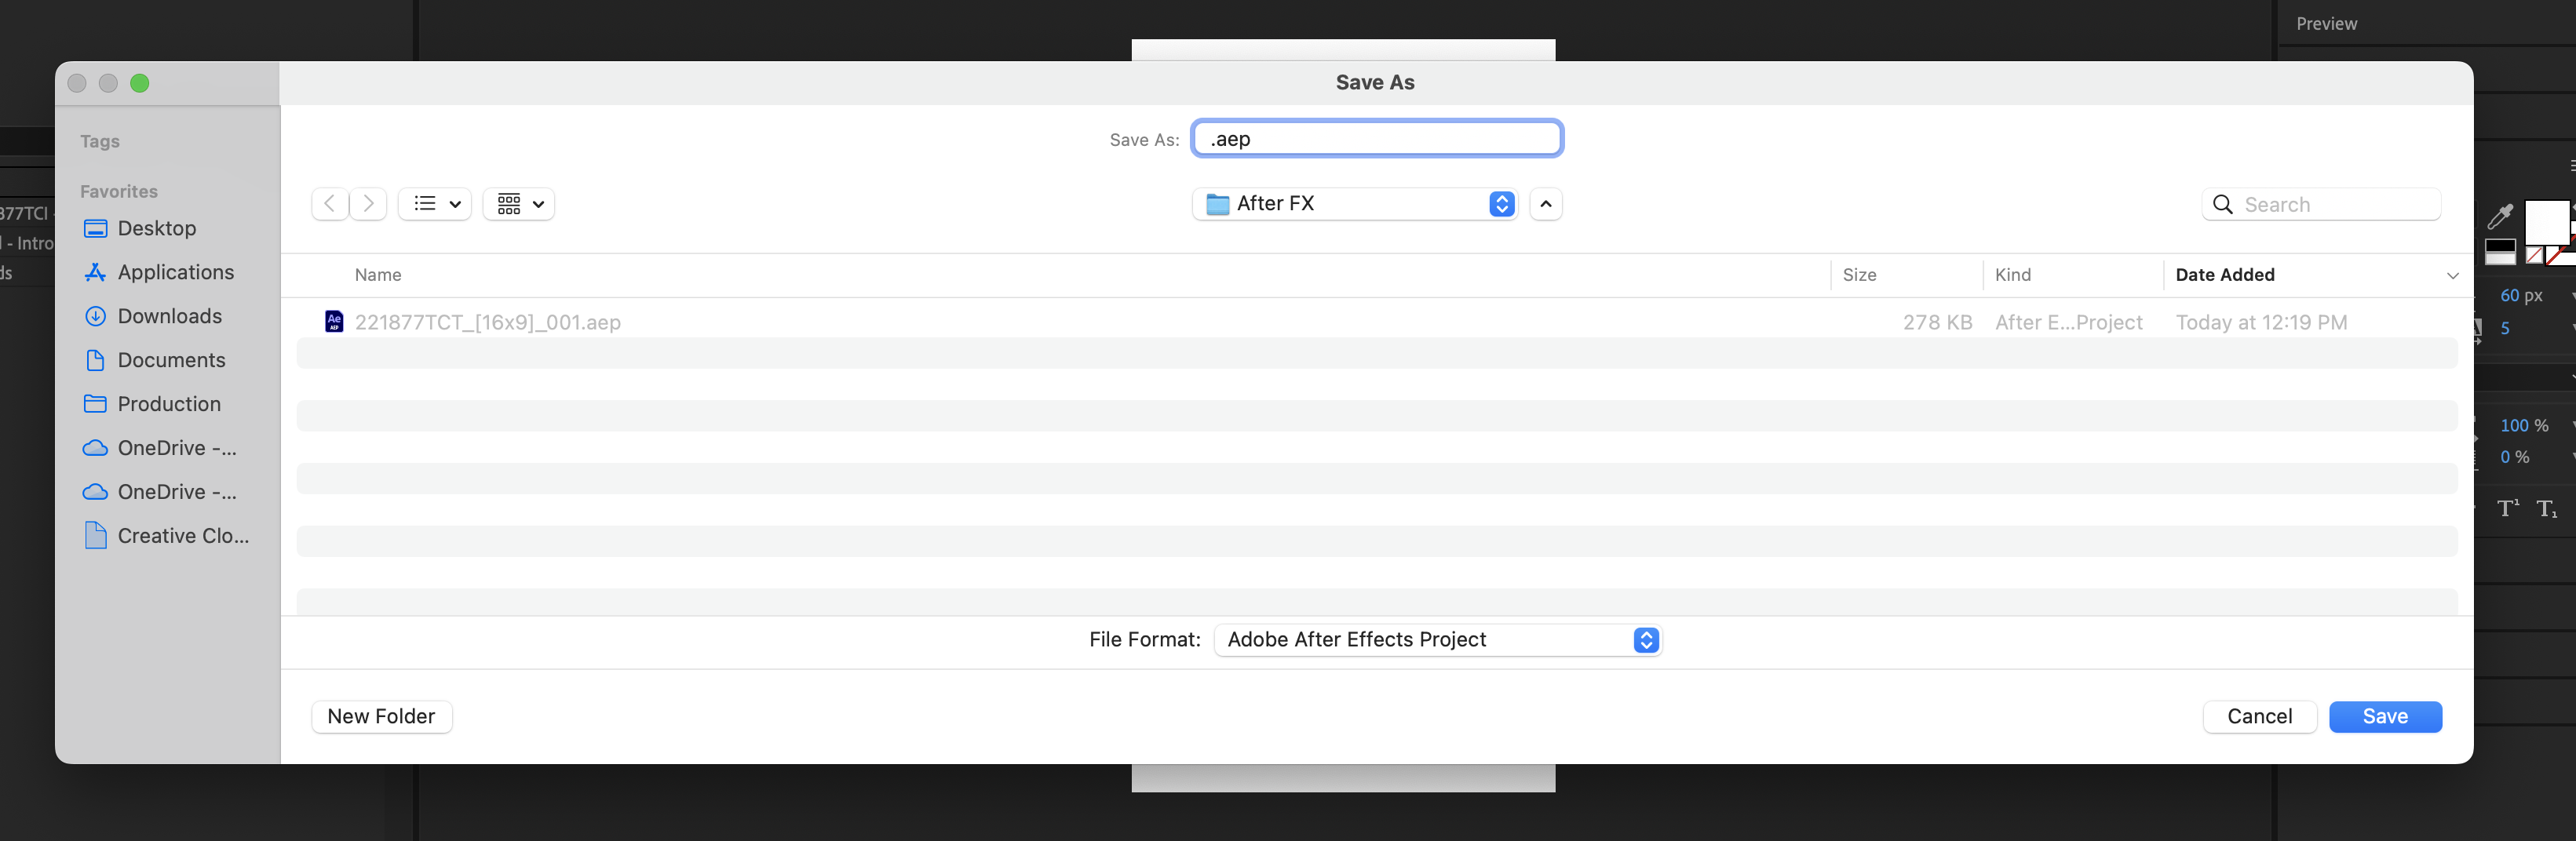This screenshot has height=841, width=2576.
Task: Open the File Format dropdown
Action: click(1436, 640)
